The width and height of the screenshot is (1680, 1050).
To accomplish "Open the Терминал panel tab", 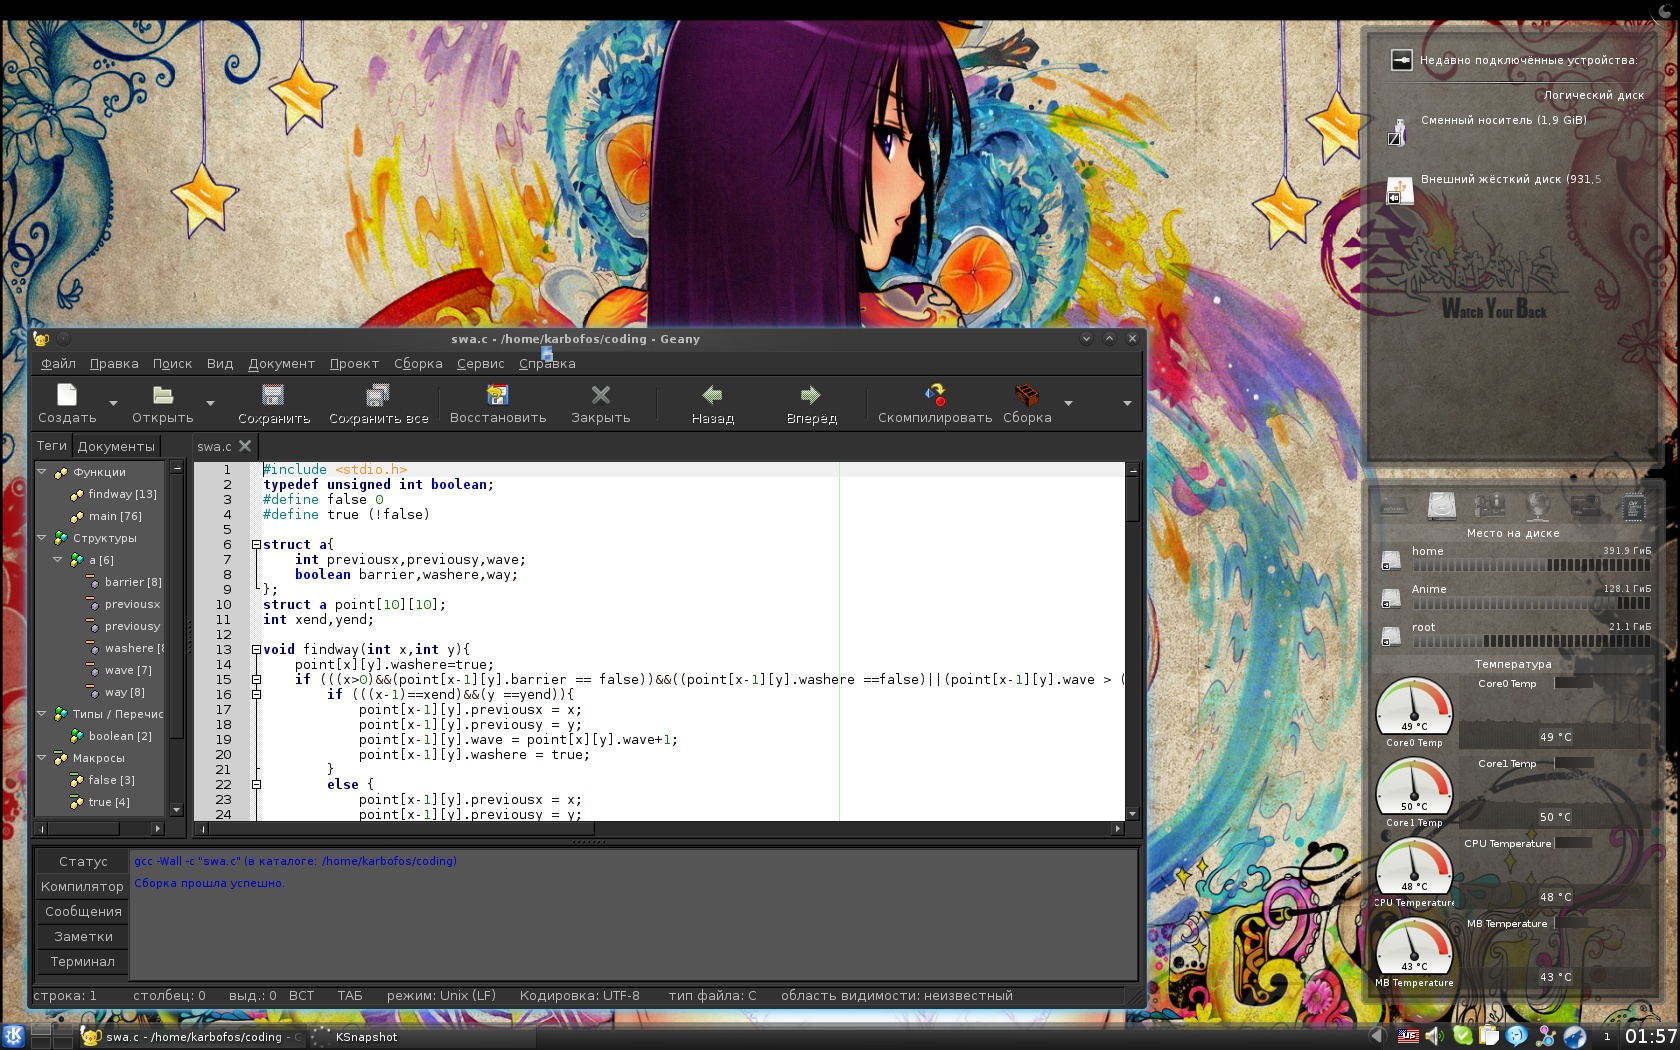I will pos(83,962).
